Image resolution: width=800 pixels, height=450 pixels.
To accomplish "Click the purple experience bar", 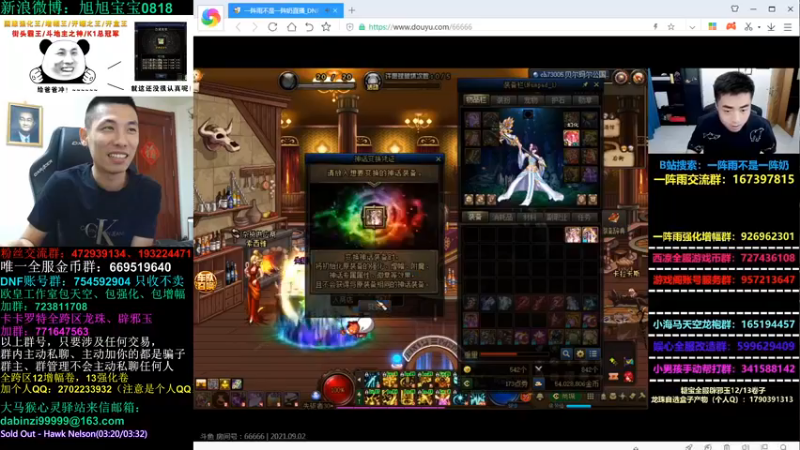I will (x=391, y=408).
